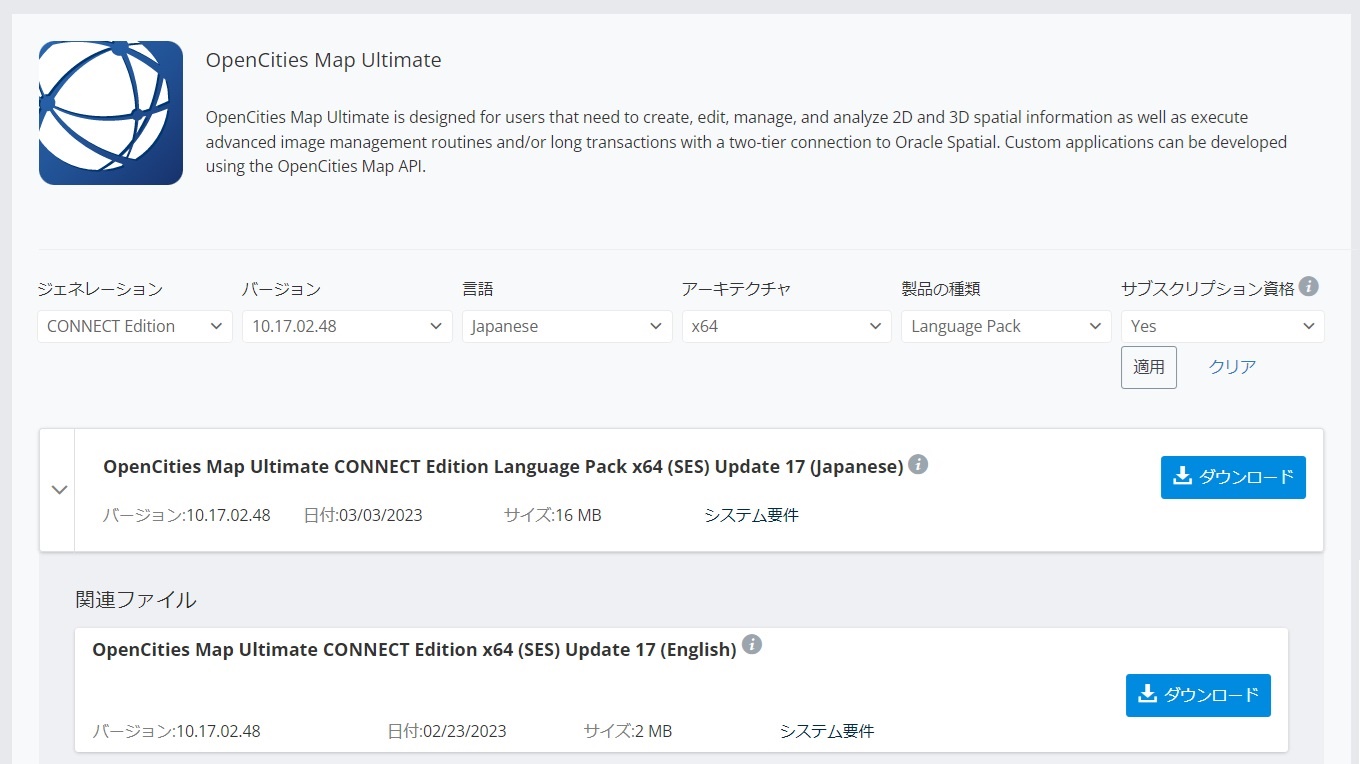The height and width of the screenshot is (764, 1360).
Task: Open the ジェネレーション dropdown showing CONNECT Edition
Action: [135, 326]
